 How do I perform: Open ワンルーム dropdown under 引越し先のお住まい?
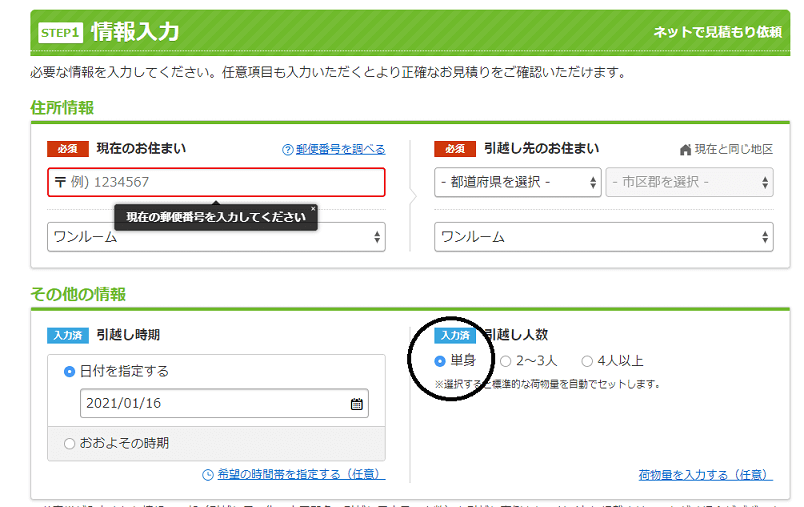point(603,237)
